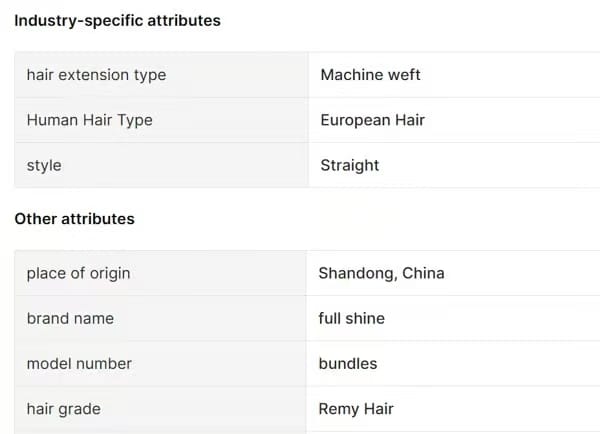Image resolution: width=600 pixels, height=434 pixels.
Task: Select the "Remy Hair" grade value
Action: [356, 408]
